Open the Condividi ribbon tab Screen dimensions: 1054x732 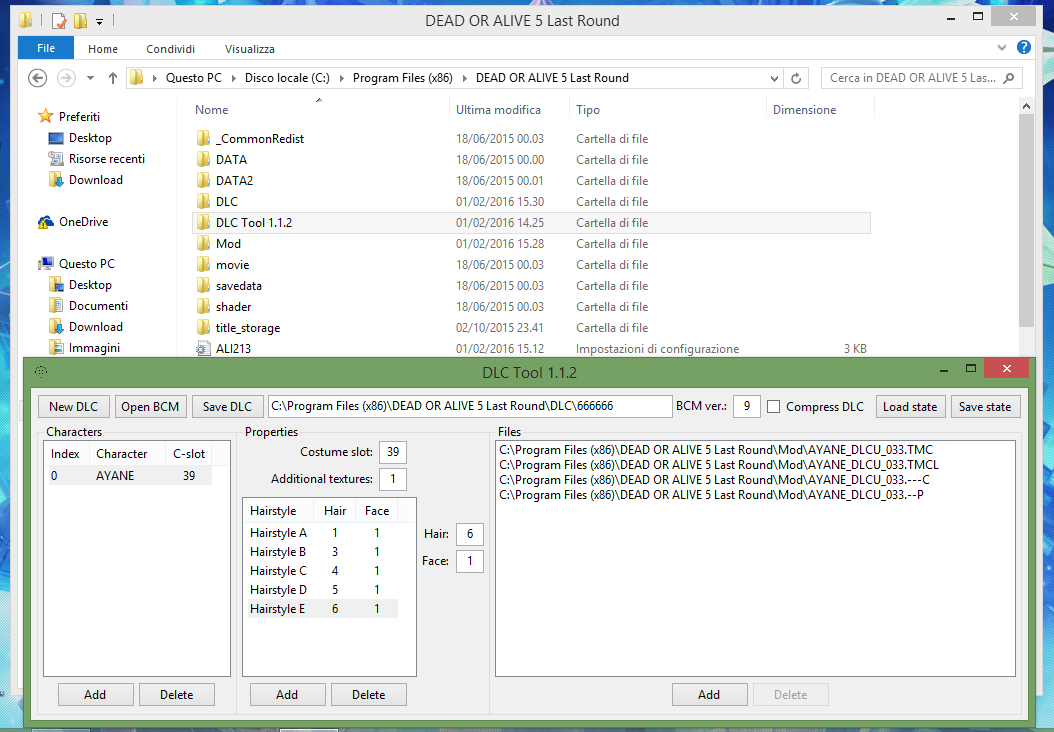click(171, 48)
